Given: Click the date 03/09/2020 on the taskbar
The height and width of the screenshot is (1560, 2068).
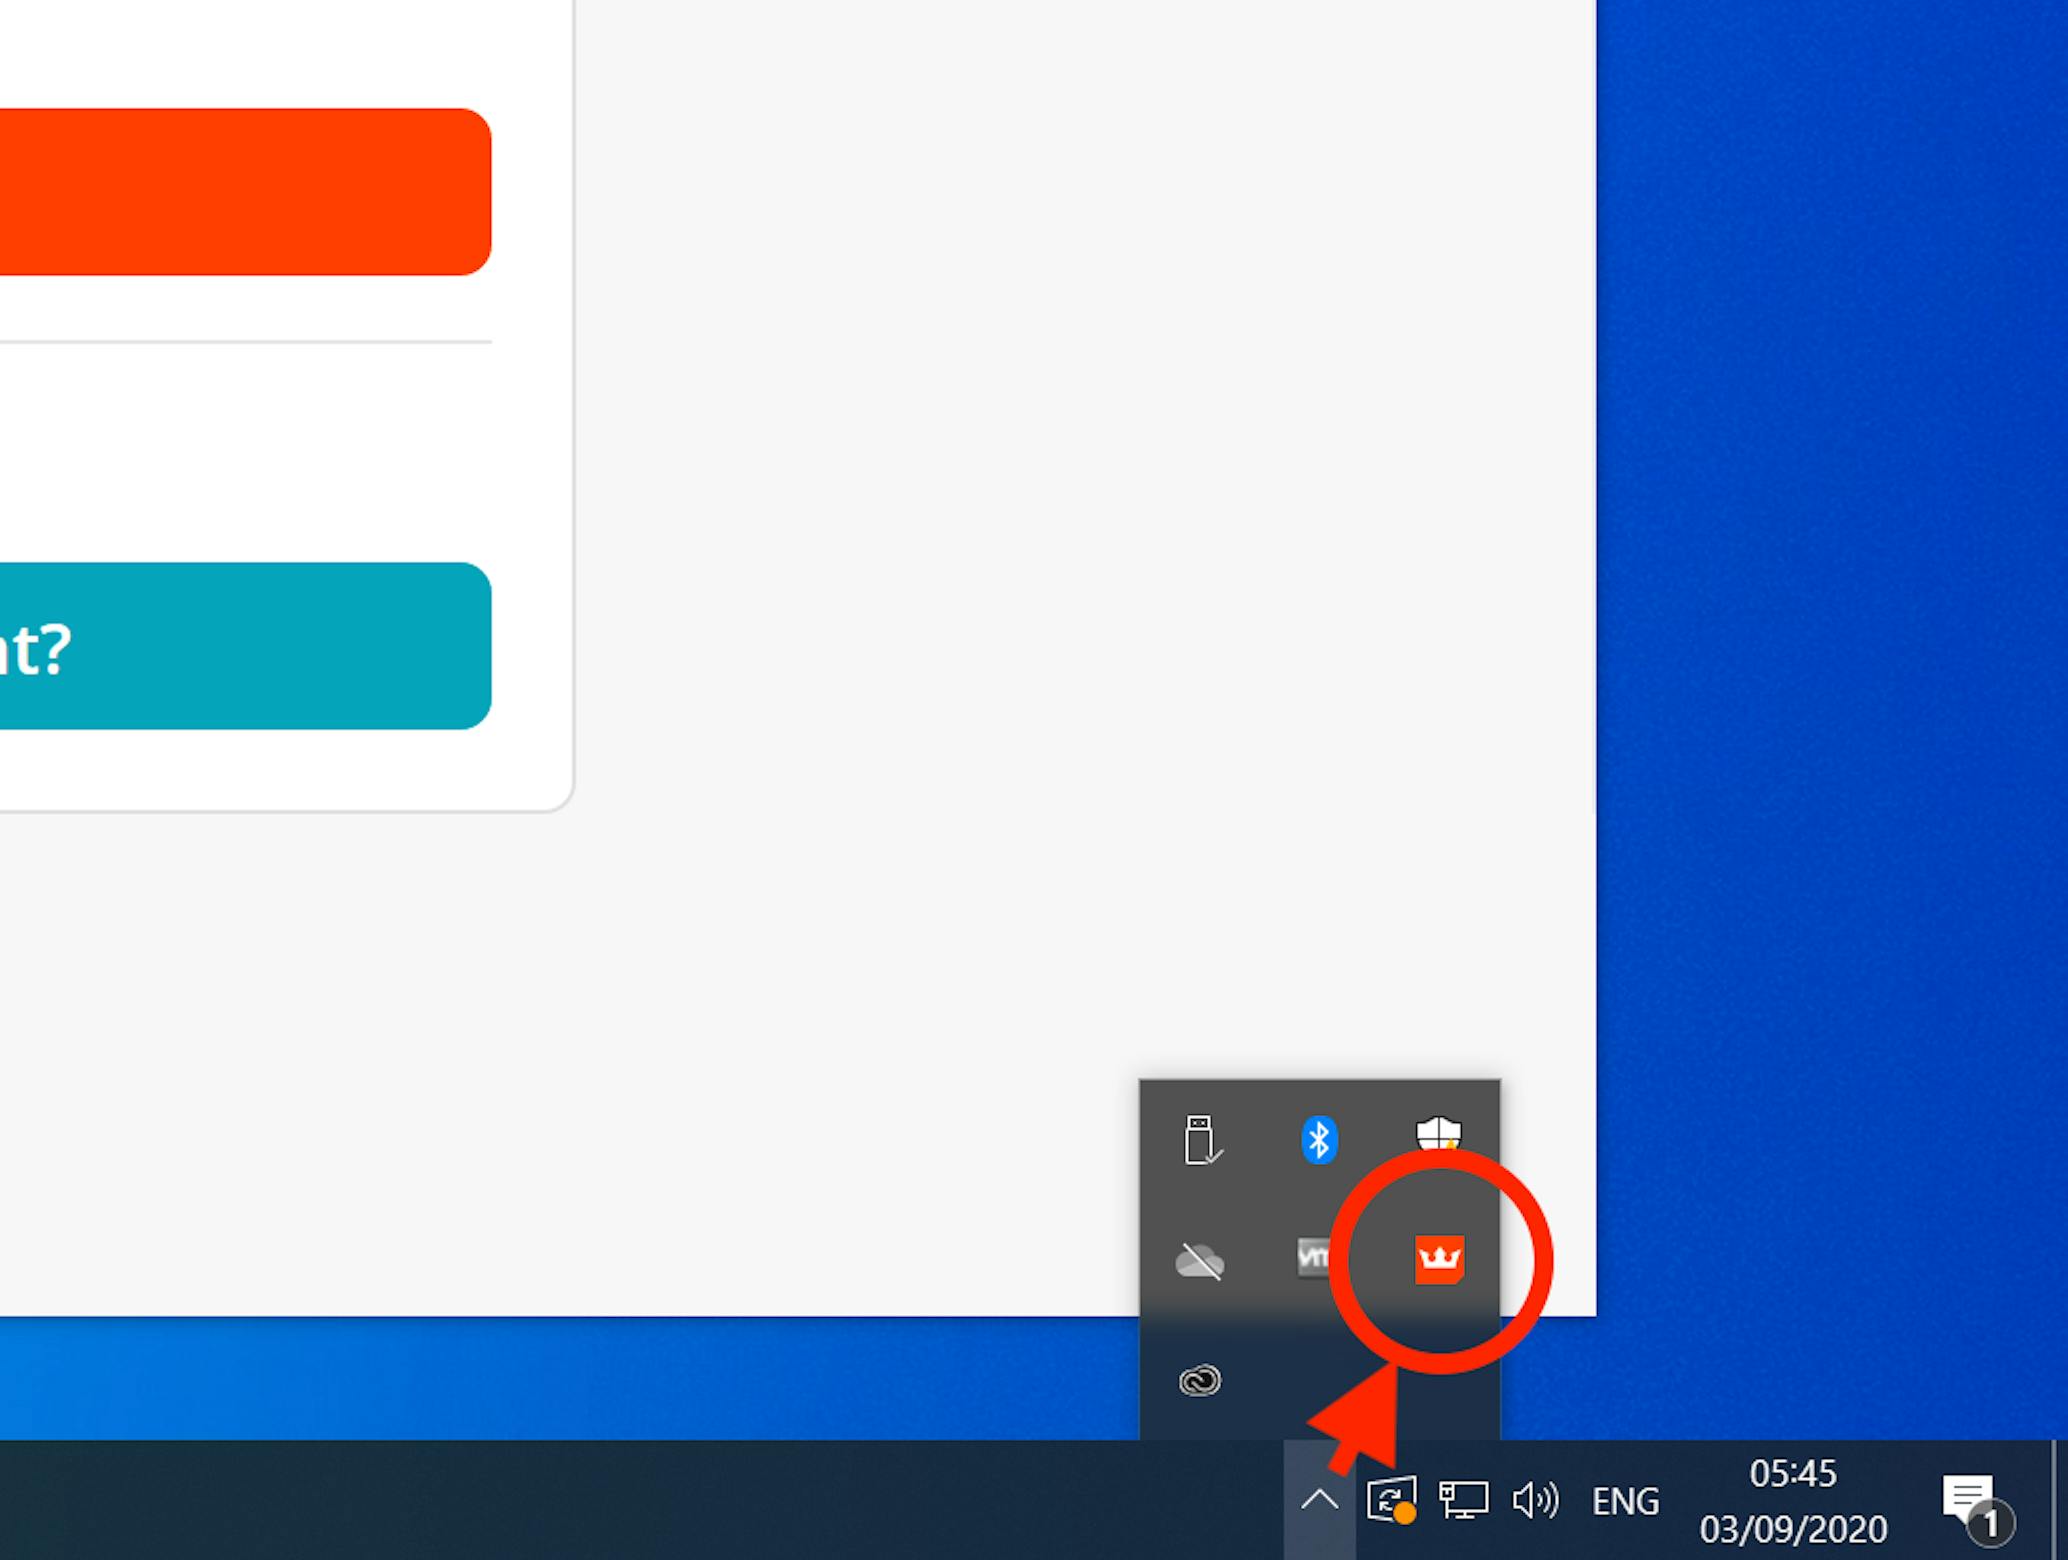Looking at the screenshot, I should coord(1795,1528).
